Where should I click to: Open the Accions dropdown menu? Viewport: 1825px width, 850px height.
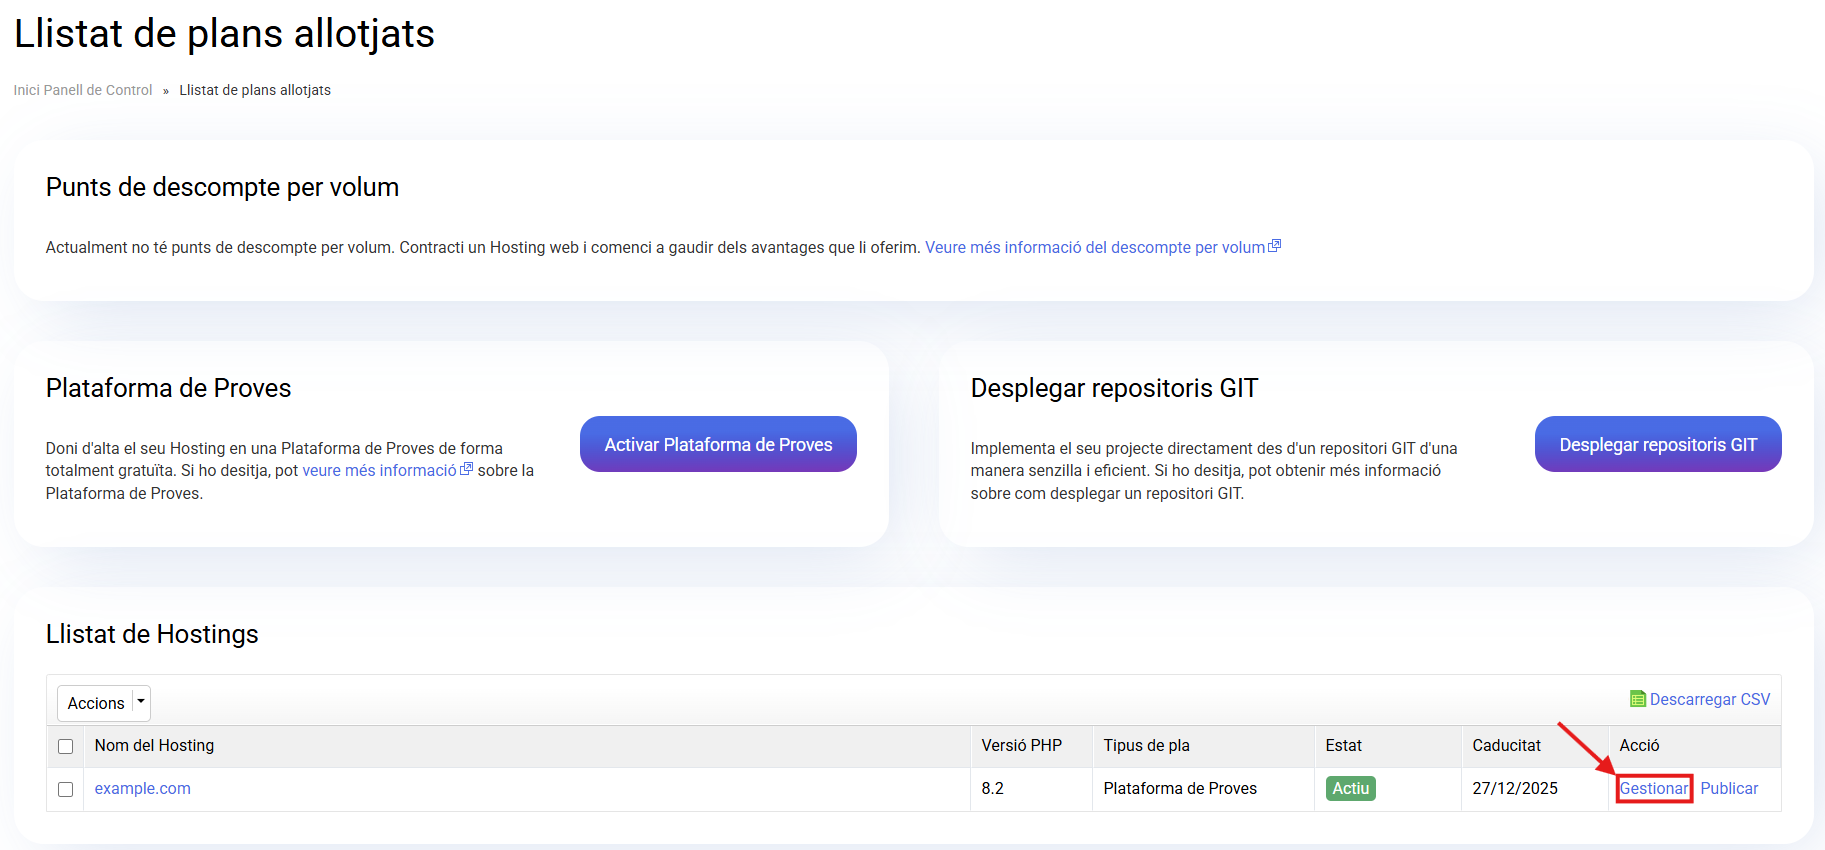[96, 703]
